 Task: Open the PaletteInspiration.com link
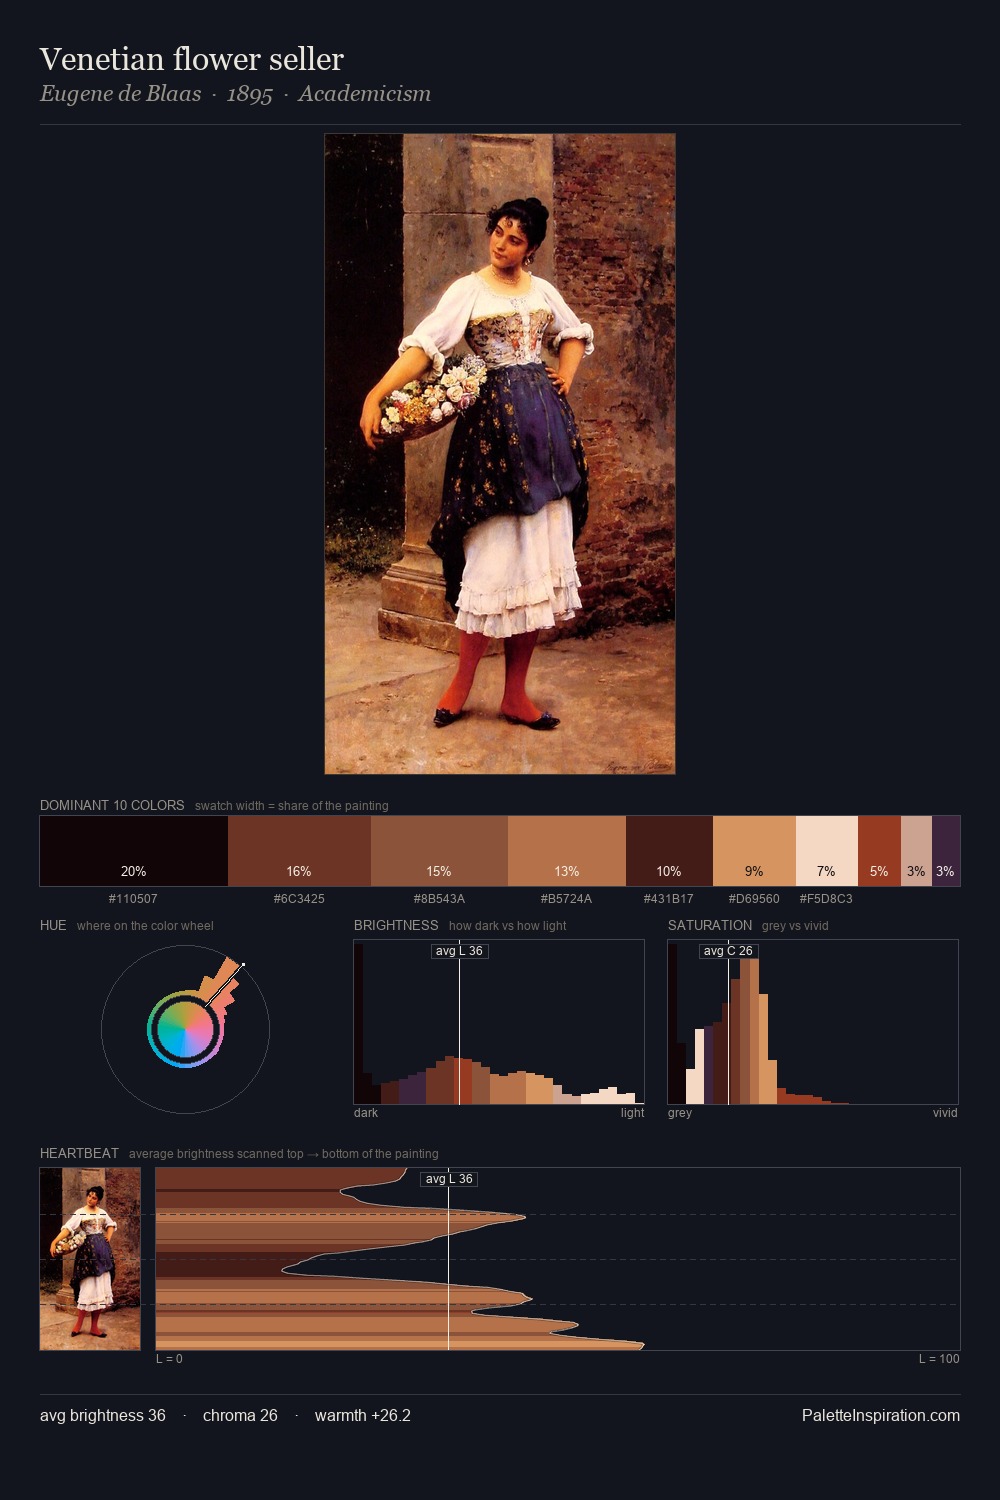pos(881,1416)
